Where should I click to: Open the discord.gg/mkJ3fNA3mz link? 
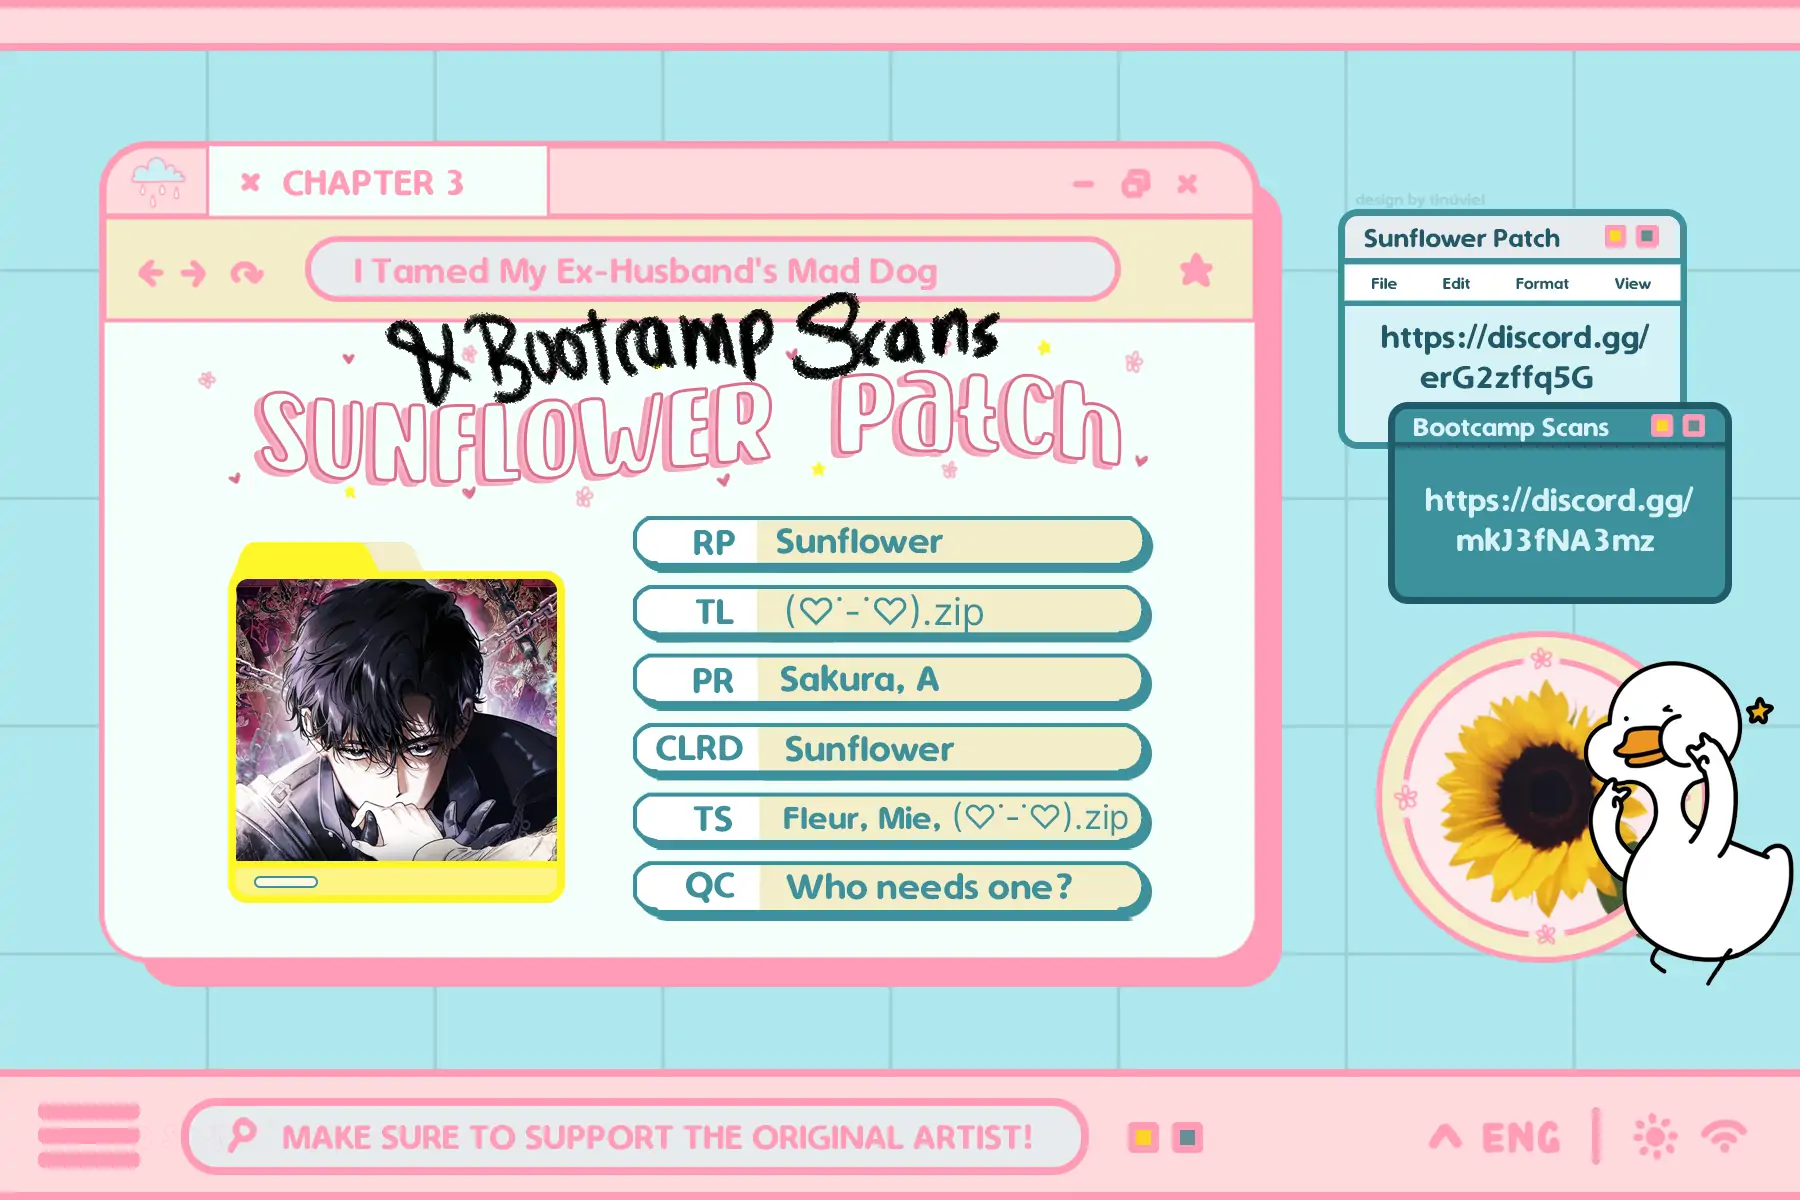[1558, 520]
